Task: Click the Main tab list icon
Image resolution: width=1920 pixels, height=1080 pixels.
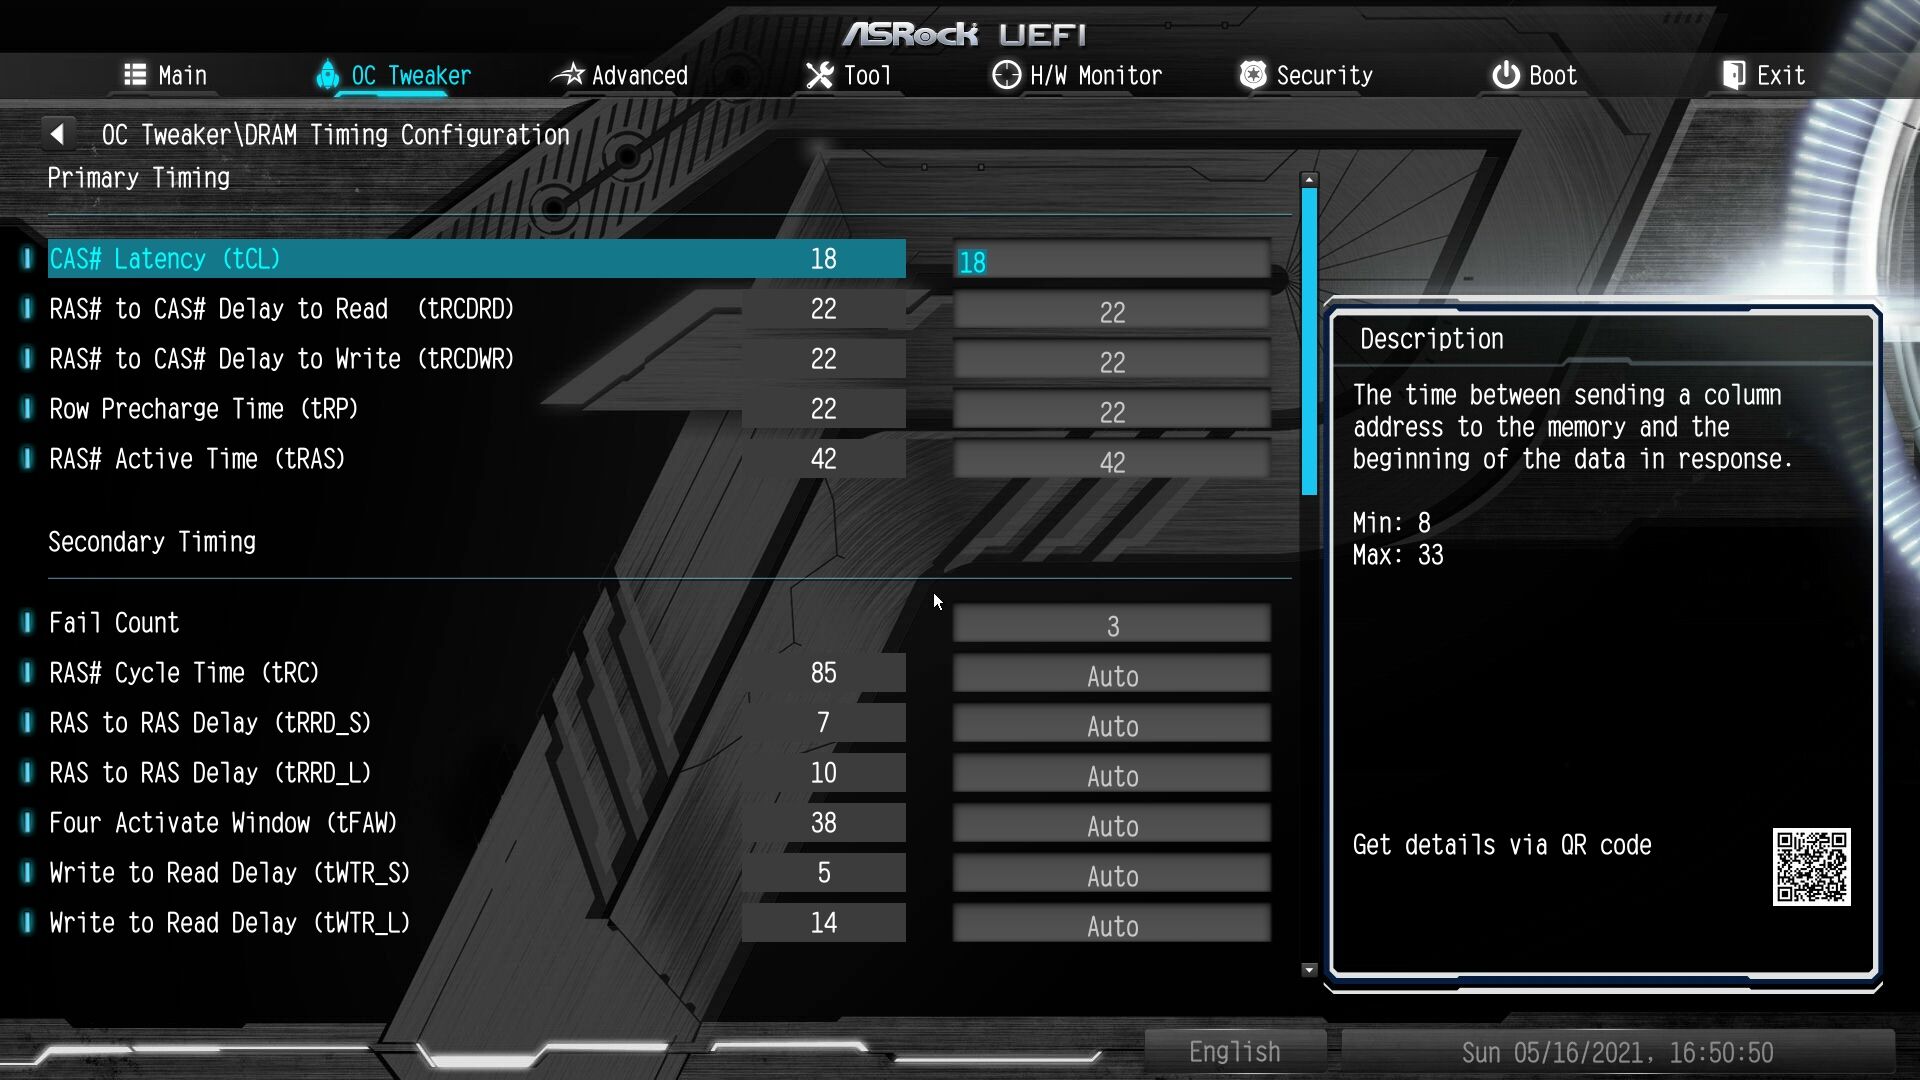Action: tap(135, 75)
